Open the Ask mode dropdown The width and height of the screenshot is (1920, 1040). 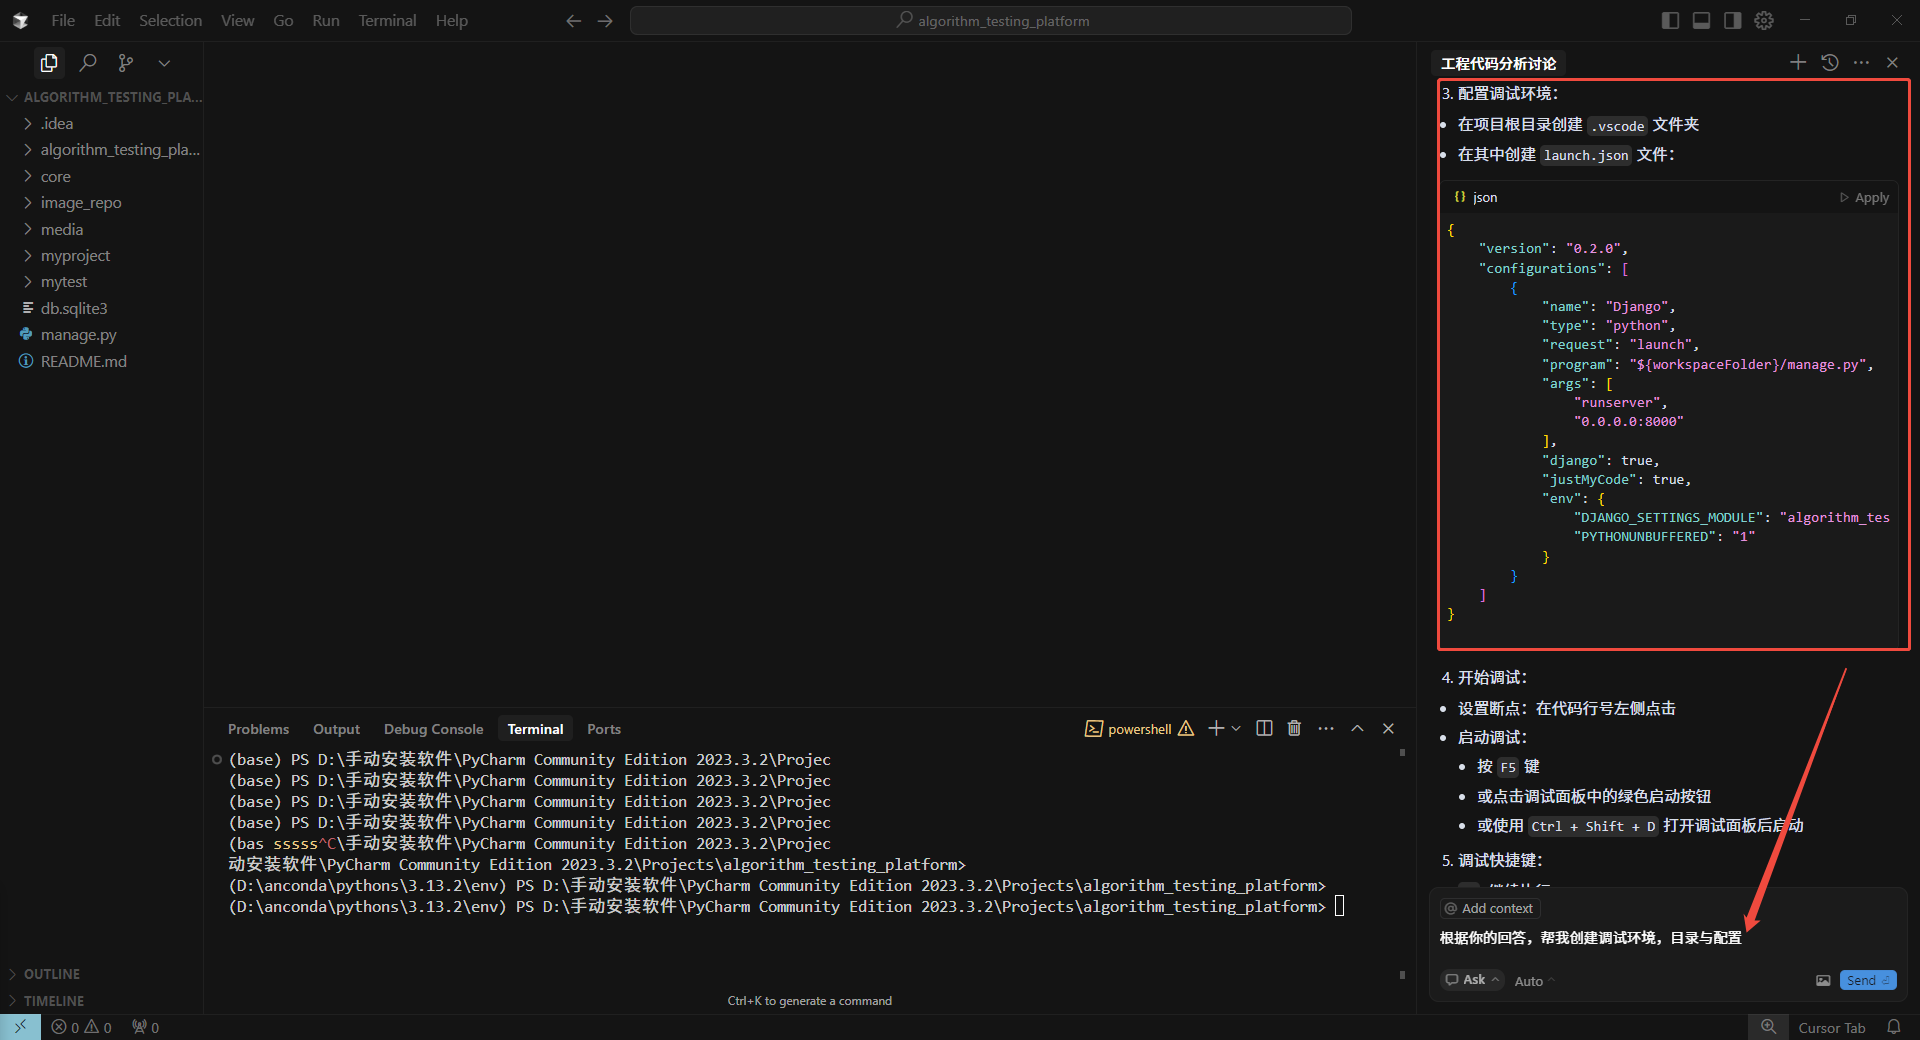click(1472, 980)
